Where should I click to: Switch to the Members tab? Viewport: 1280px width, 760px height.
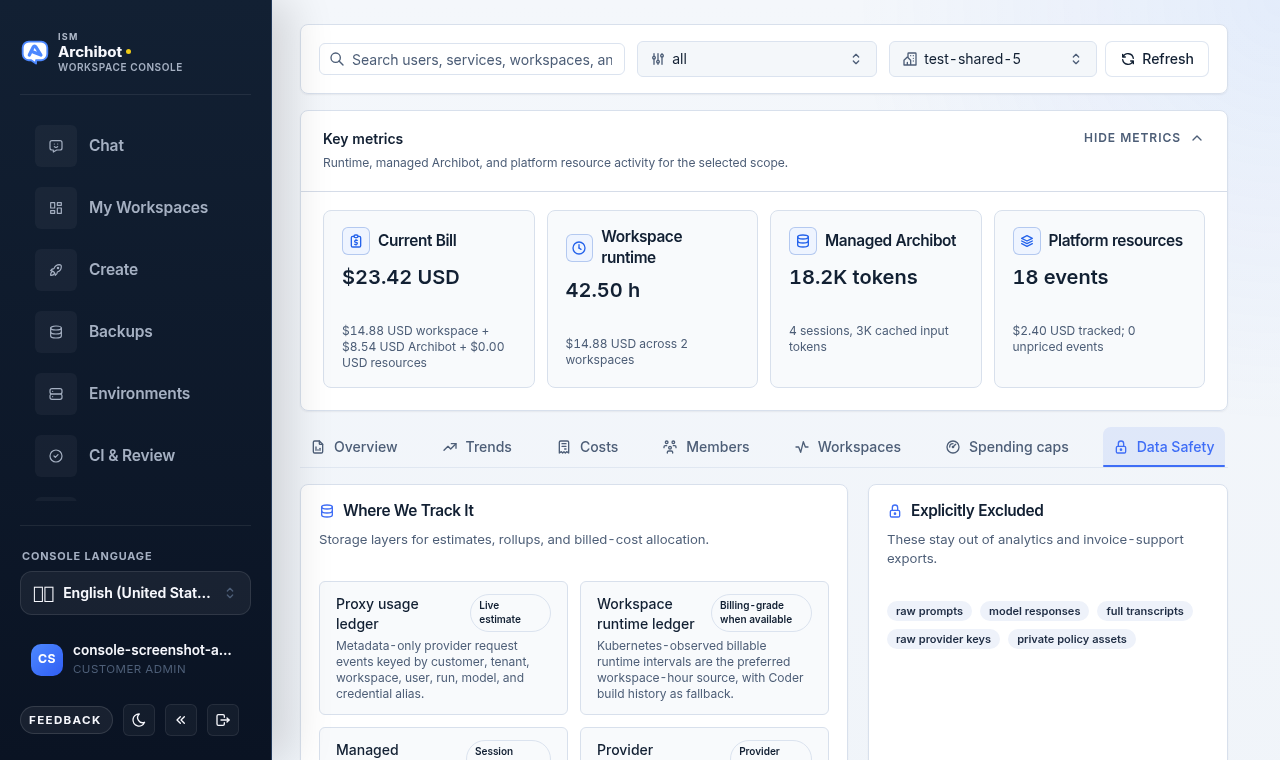point(706,447)
